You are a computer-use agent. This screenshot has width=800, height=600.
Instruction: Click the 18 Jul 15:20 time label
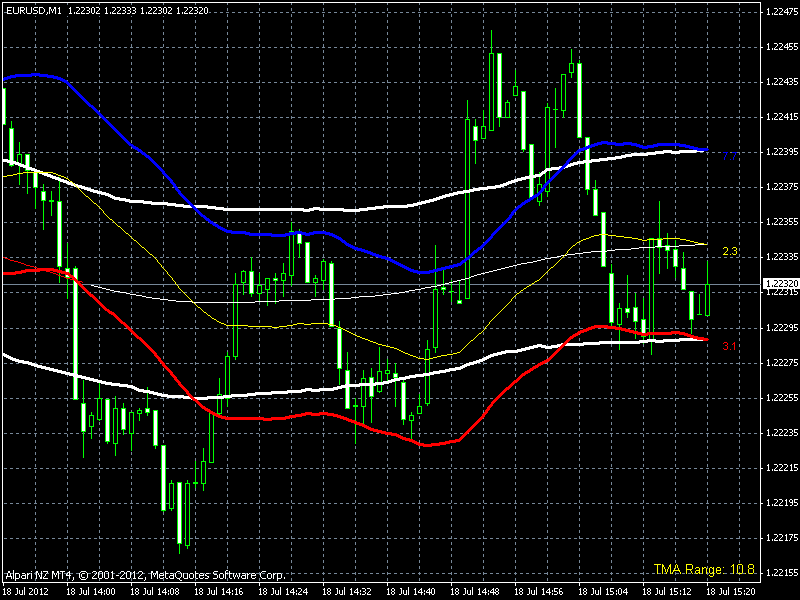731,592
